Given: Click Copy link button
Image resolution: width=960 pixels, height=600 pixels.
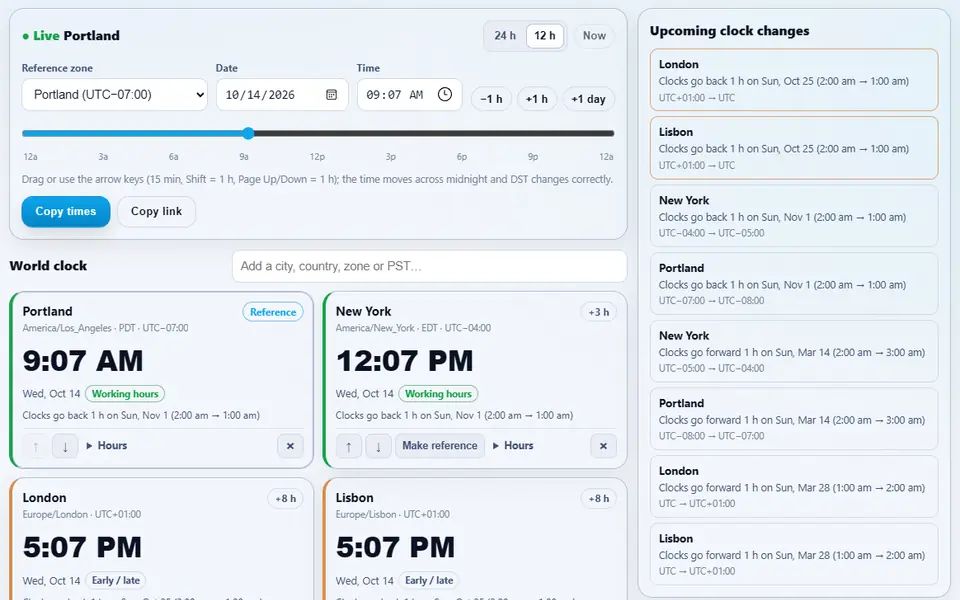Looking at the screenshot, I should (156, 211).
